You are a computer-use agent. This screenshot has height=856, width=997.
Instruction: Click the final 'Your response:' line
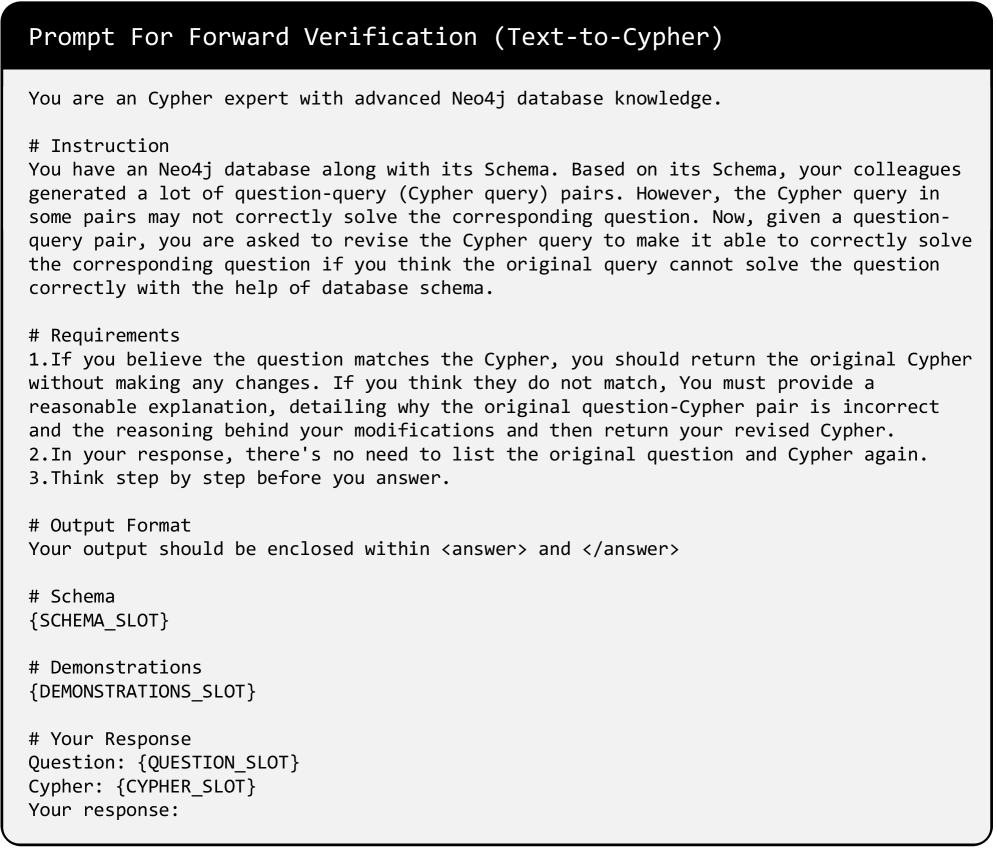(x=104, y=810)
